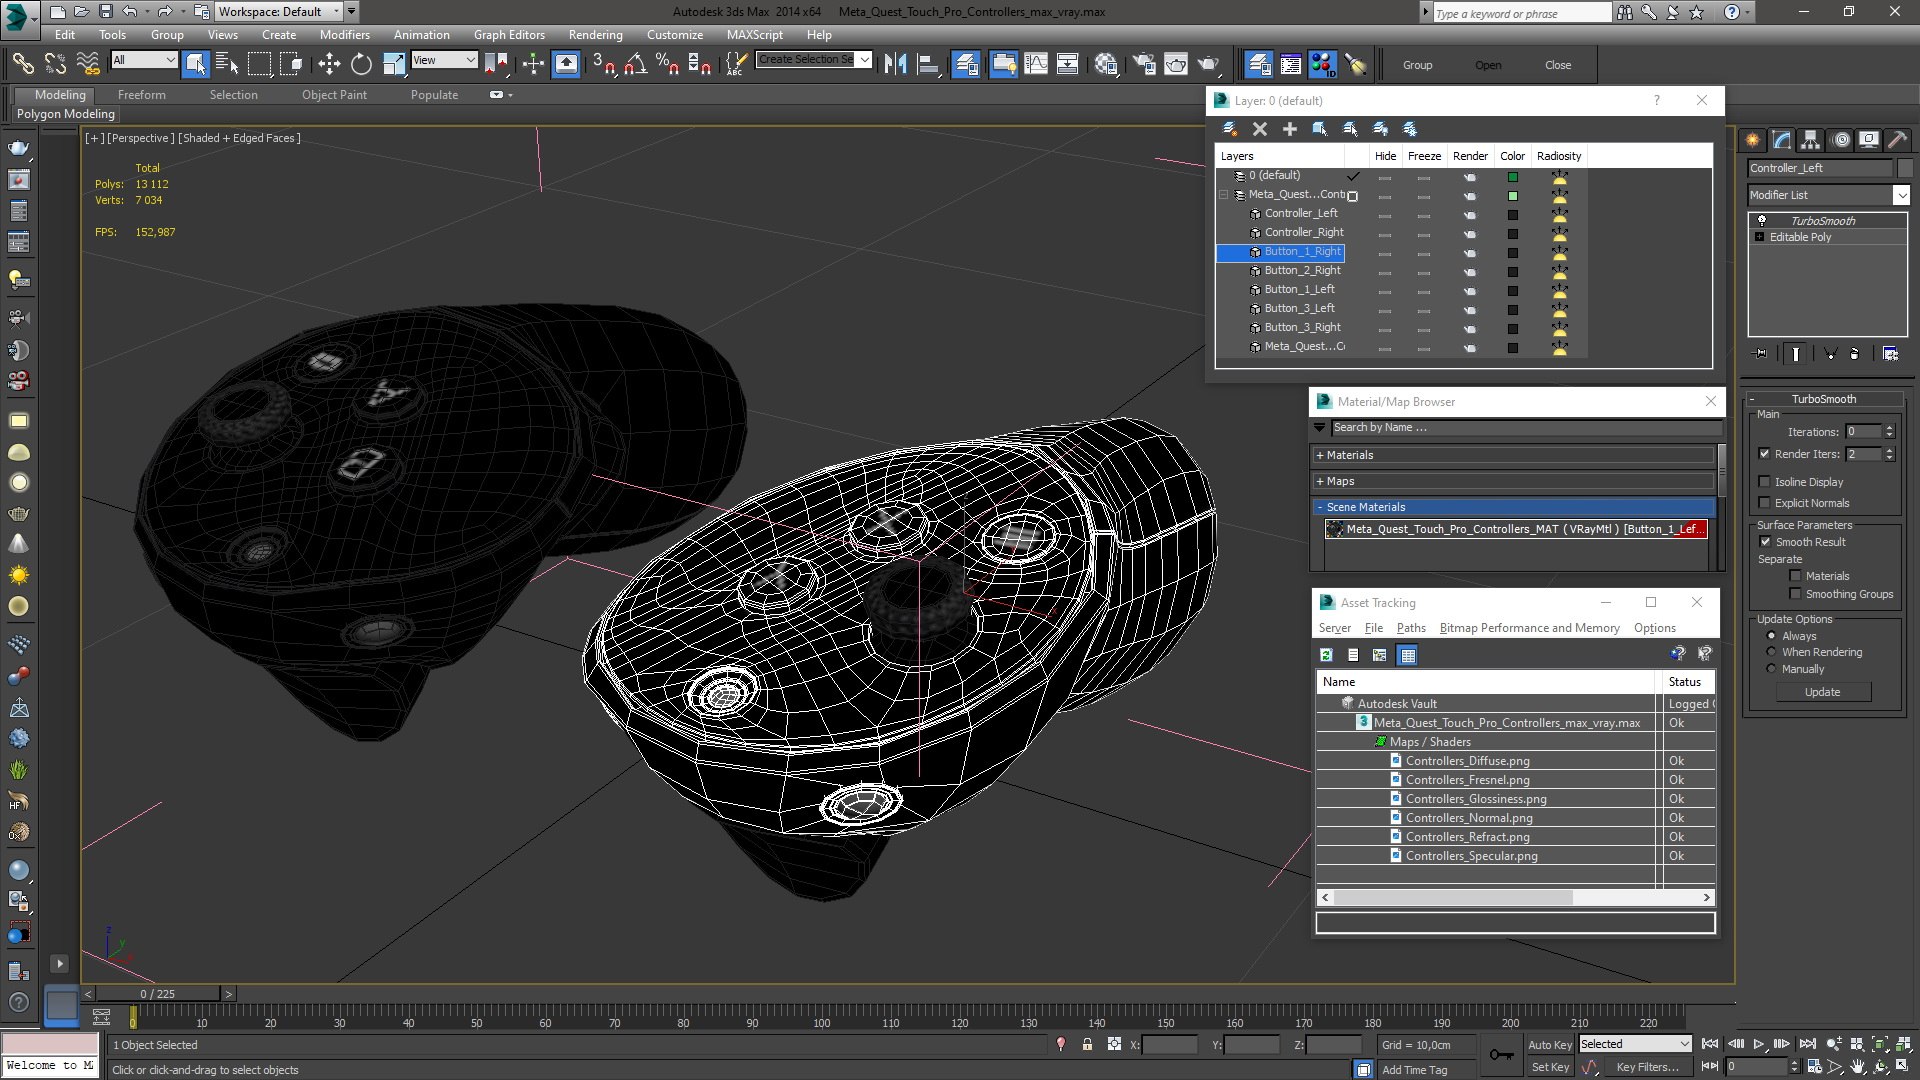Image resolution: width=1920 pixels, height=1080 pixels.
Task: Select the Move tool in the main toolbar
Action: point(329,65)
